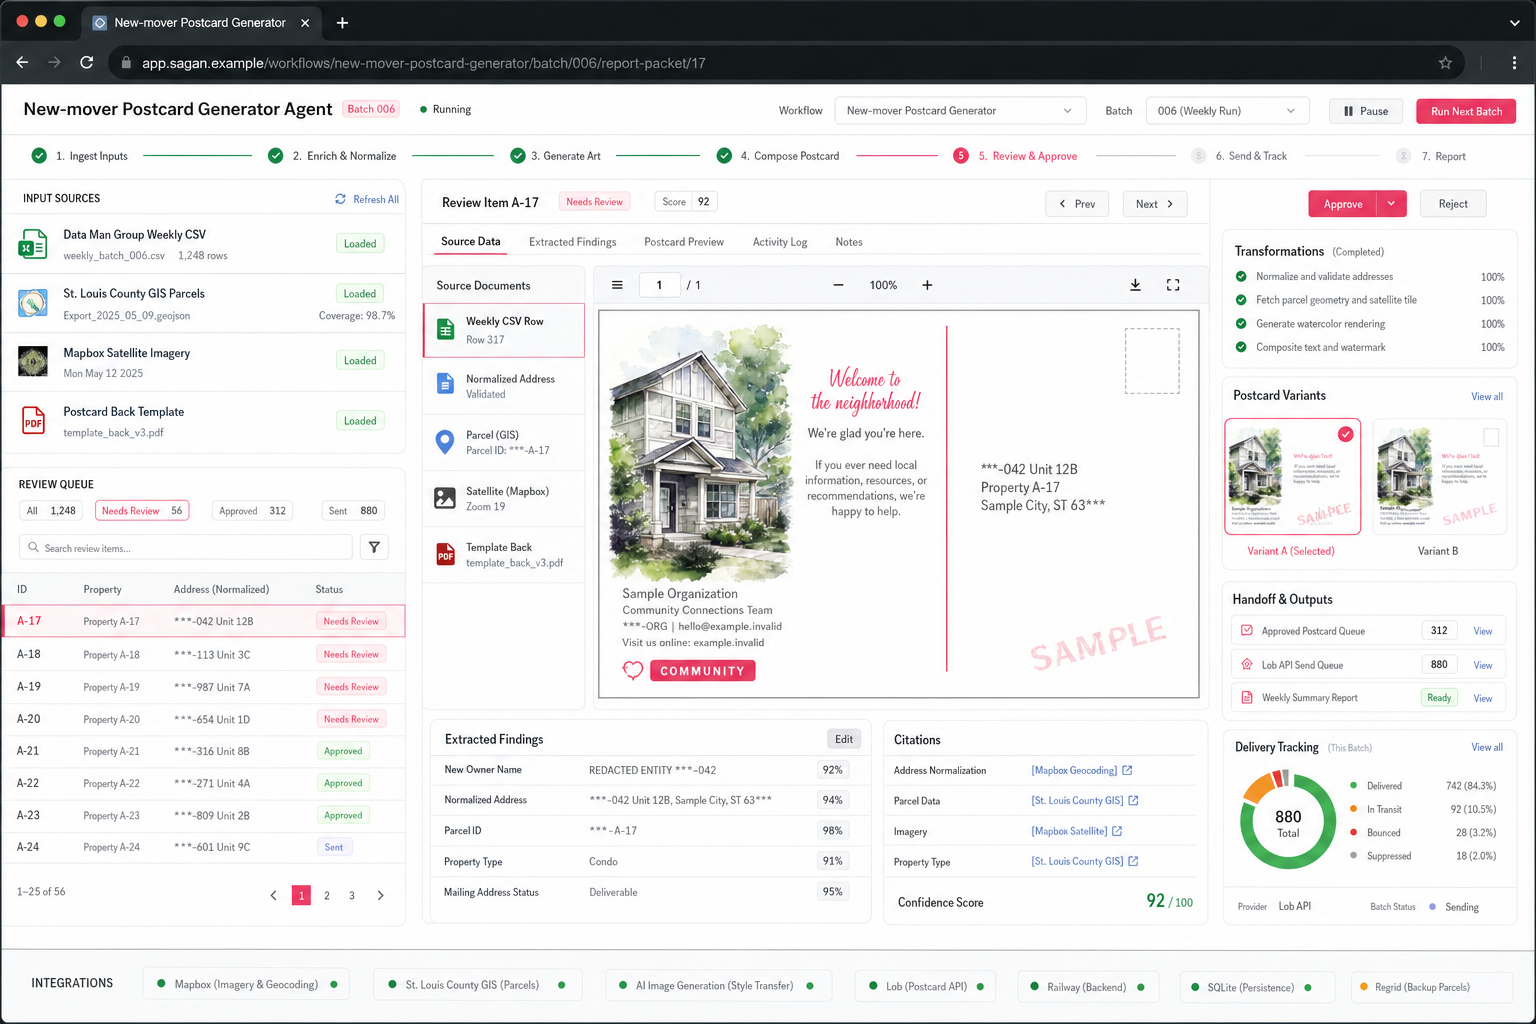The height and width of the screenshot is (1024, 1536).
Task: Click Run Next Batch
Action: [1466, 111]
